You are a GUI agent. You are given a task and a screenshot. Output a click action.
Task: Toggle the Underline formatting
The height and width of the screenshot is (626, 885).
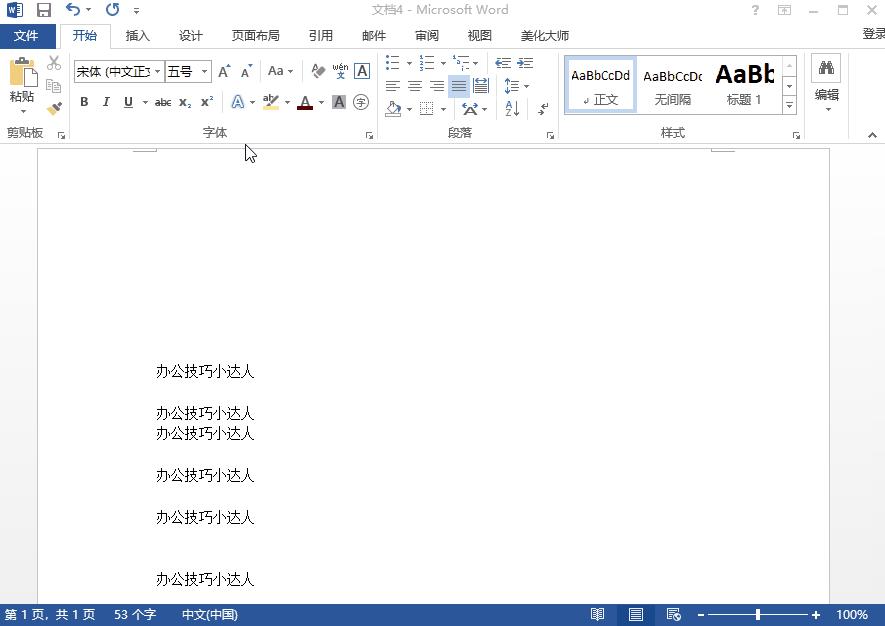pyautogui.click(x=127, y=101)
